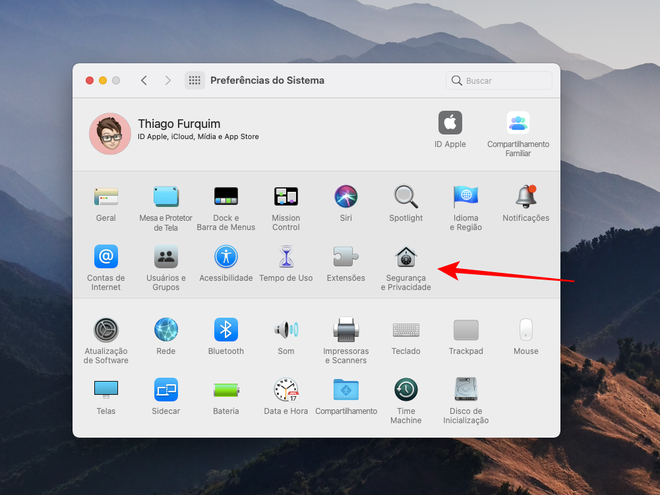This screenshot has width=660, height=495.
Task: Open Notificações preferences
Action: [526, 197]
